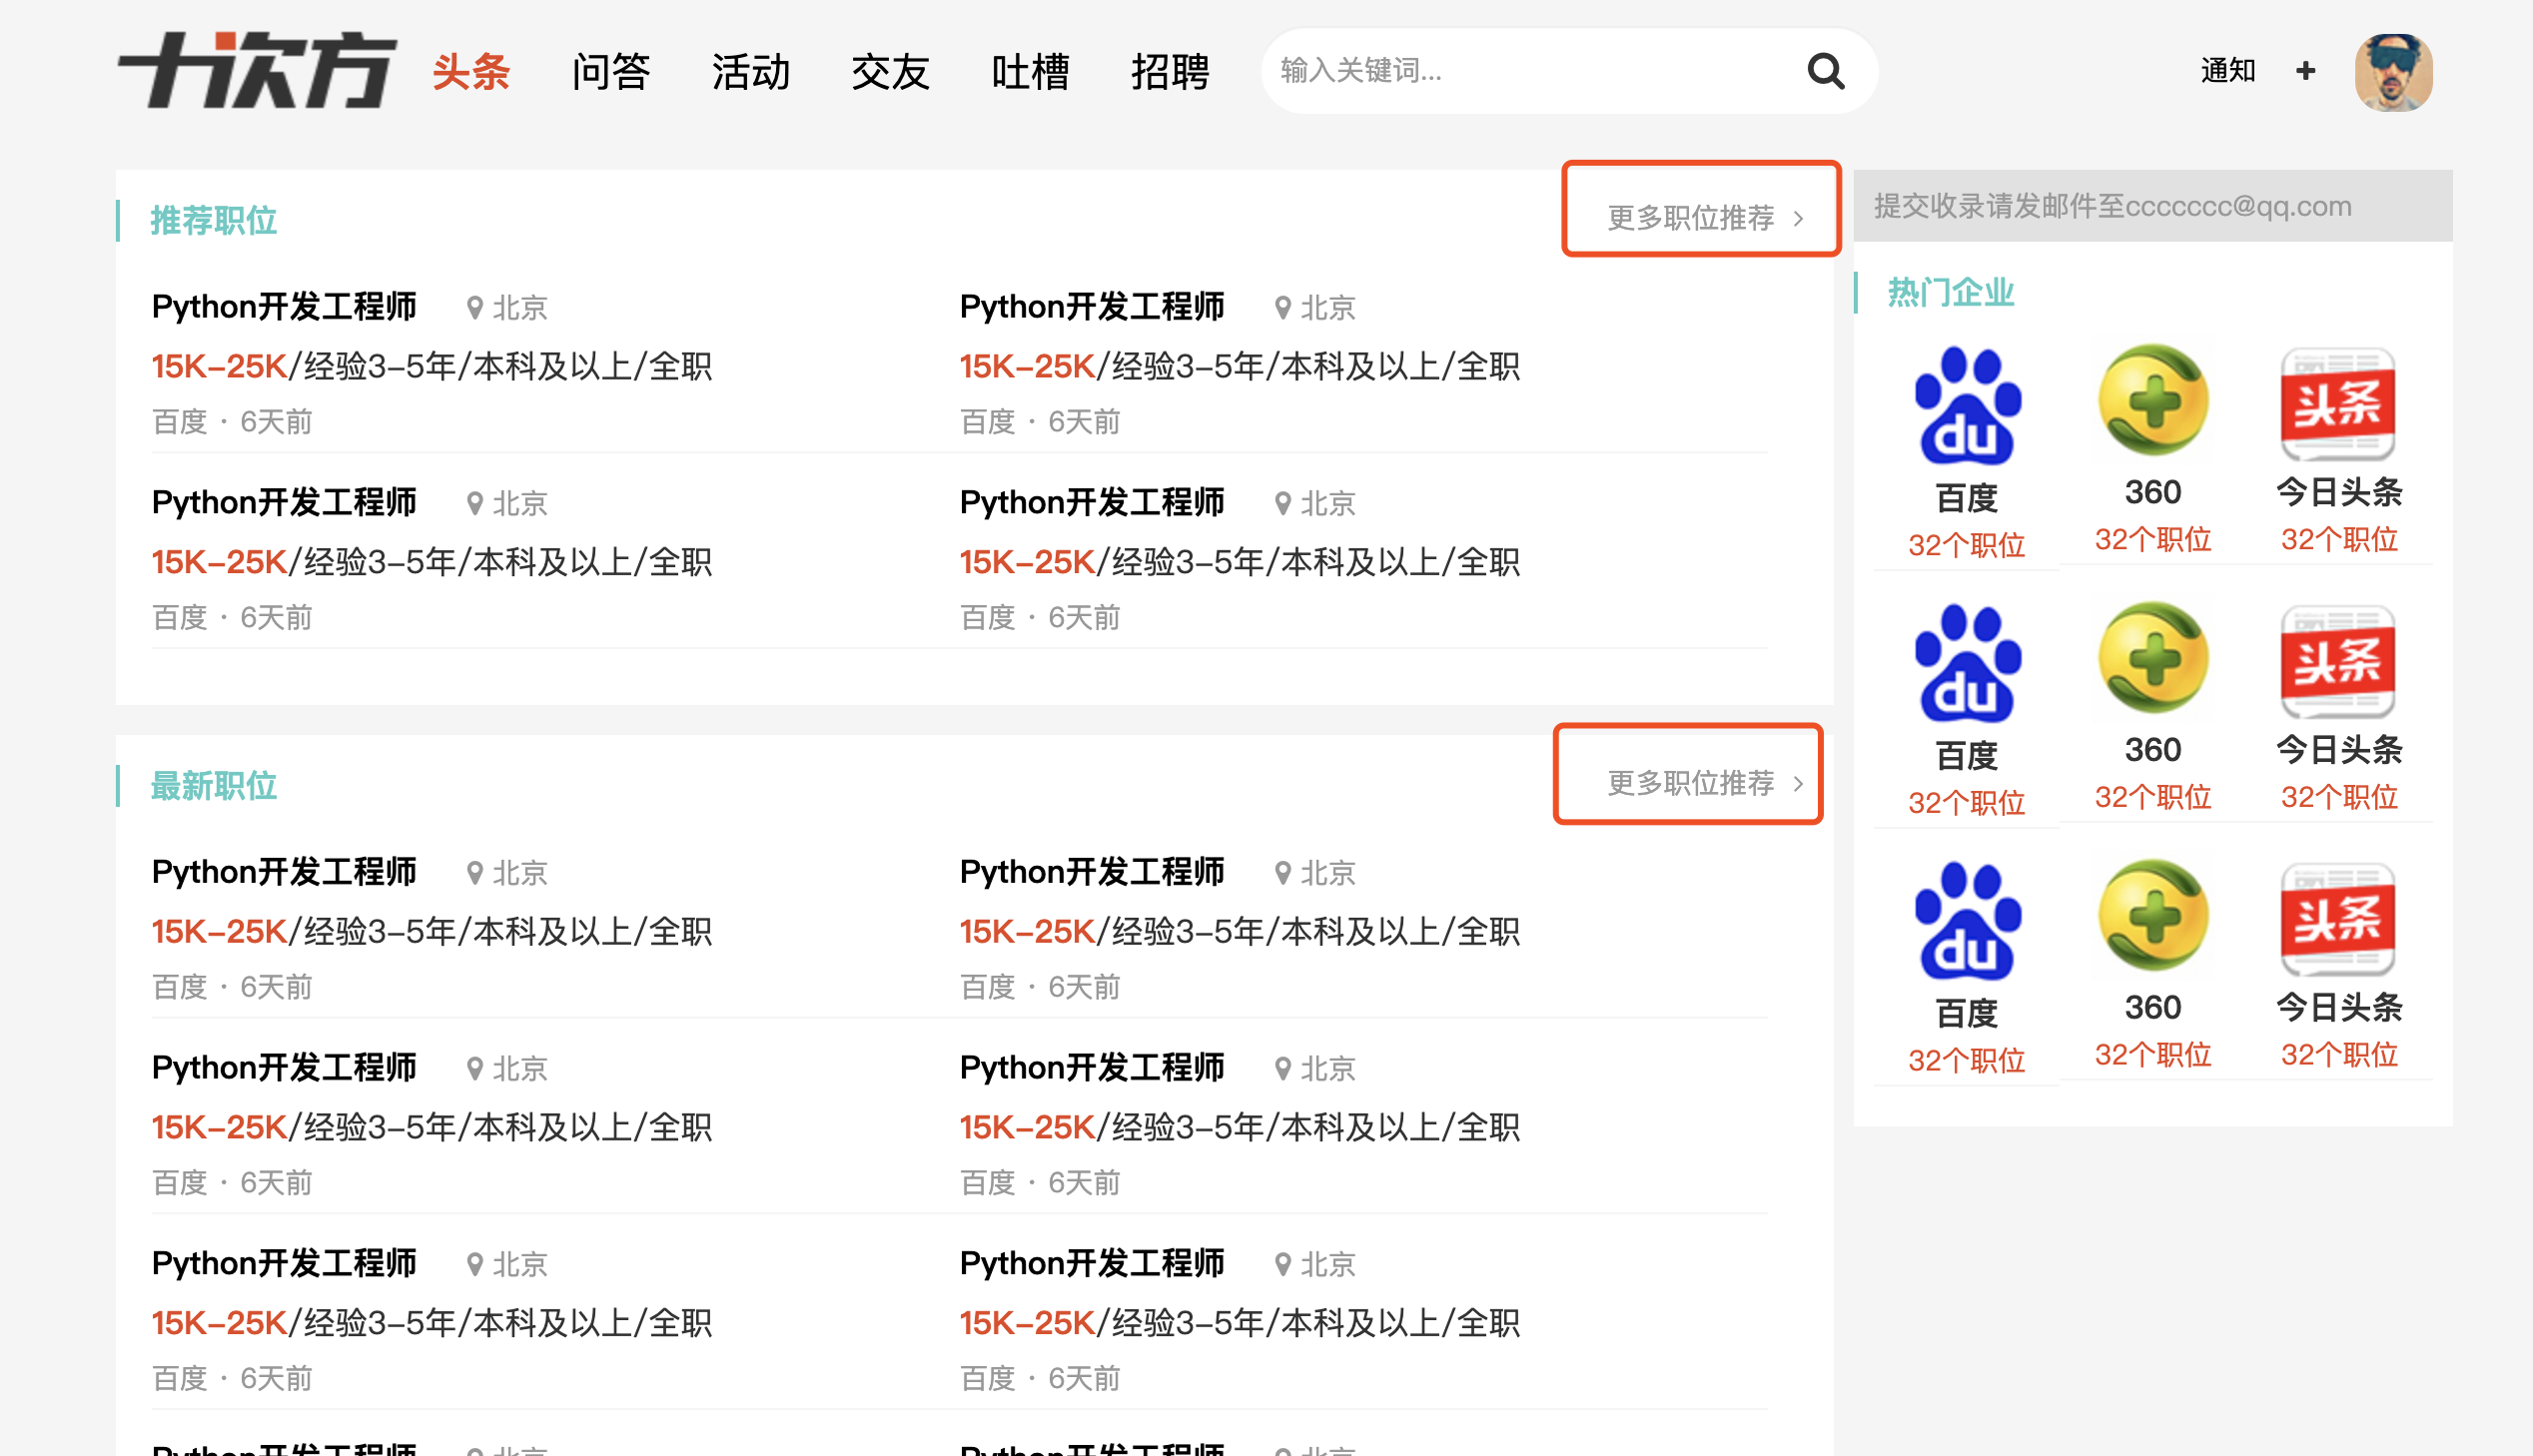
Task: Open the first-row right Python开发工程师 job in 推荐职位
Action: coord(1092,306)
